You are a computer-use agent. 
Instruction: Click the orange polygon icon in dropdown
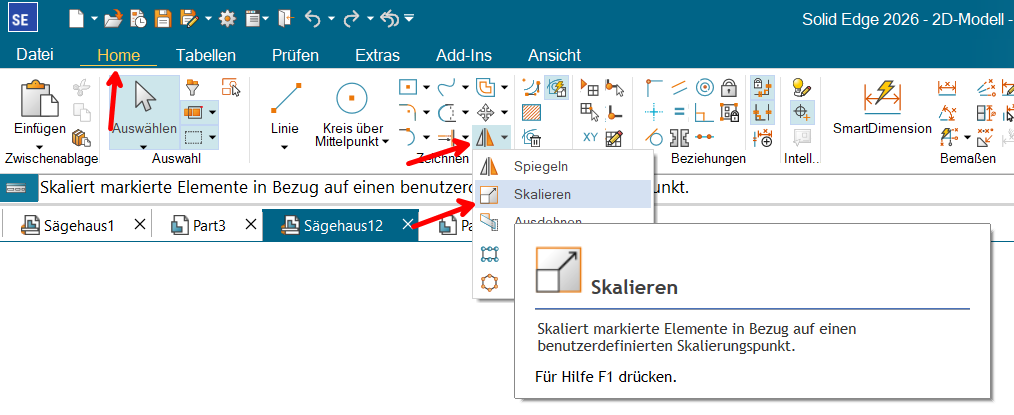pyautogui.click(x=490, y=282)
